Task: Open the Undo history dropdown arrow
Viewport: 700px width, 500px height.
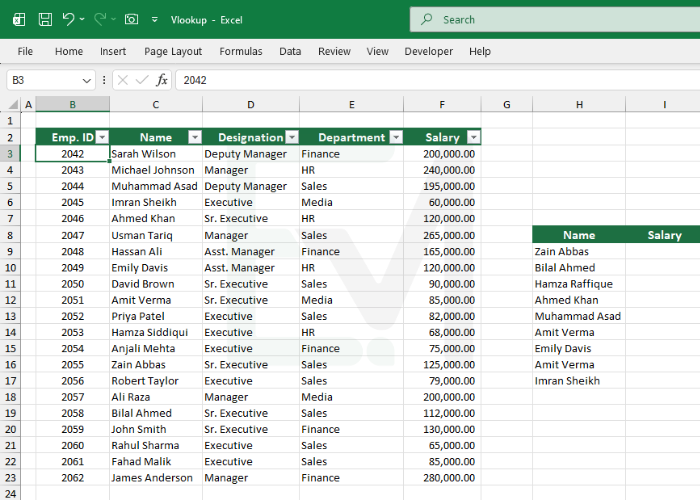Action: click(x=82, y=19)
